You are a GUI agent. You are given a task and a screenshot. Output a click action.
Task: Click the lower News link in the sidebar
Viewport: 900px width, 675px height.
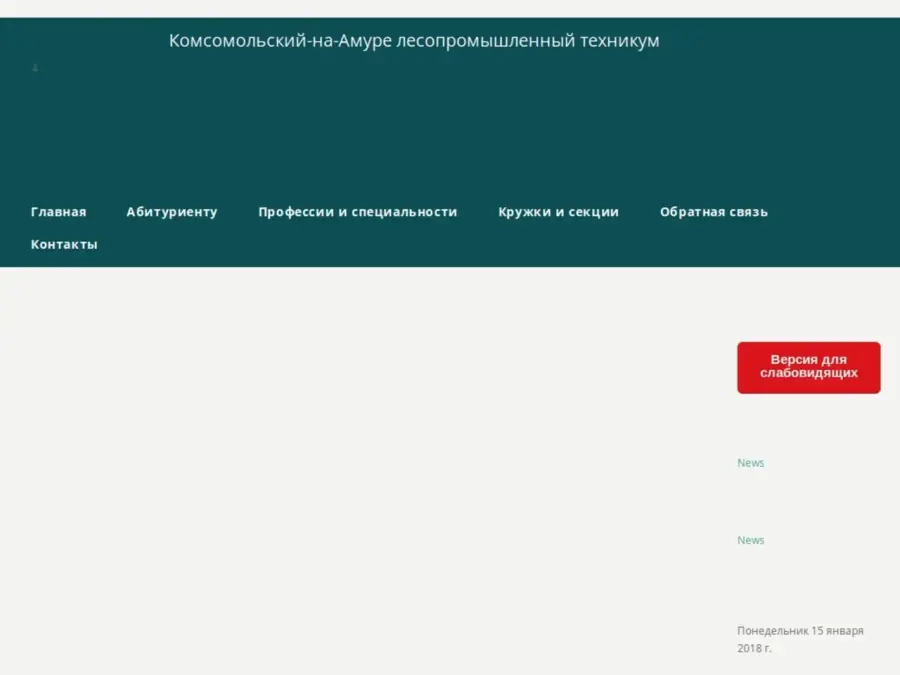click(x=750, y=540)
